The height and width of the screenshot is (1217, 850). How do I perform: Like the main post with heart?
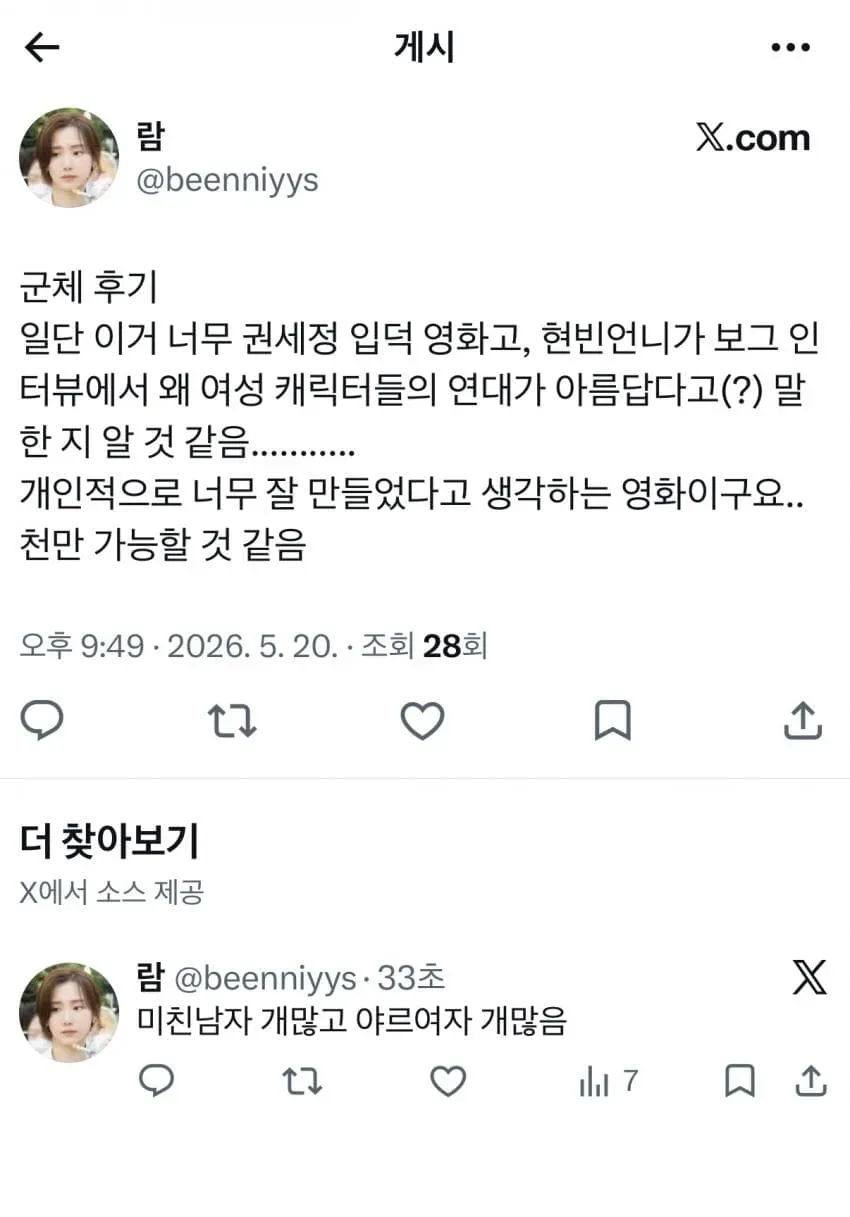(422, 720)
